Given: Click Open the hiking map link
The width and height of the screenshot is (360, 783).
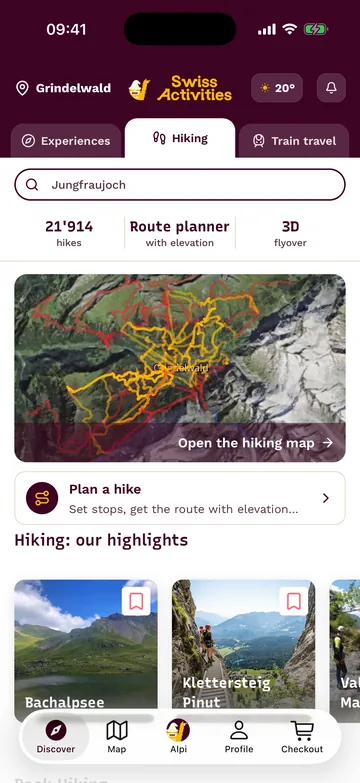Looking at the screenshot, I should (255, 443).
